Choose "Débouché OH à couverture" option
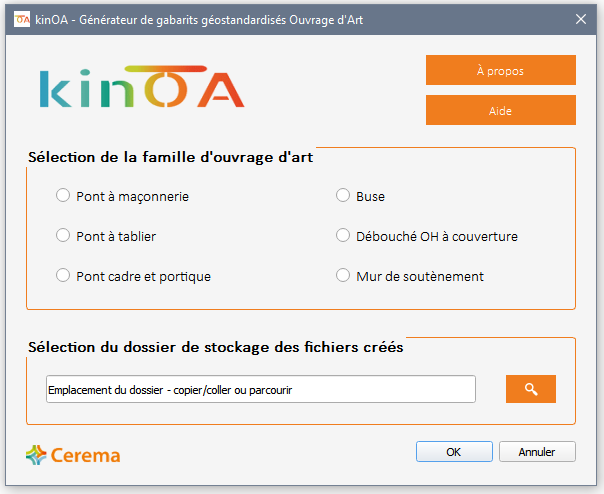 click(343, 236)
